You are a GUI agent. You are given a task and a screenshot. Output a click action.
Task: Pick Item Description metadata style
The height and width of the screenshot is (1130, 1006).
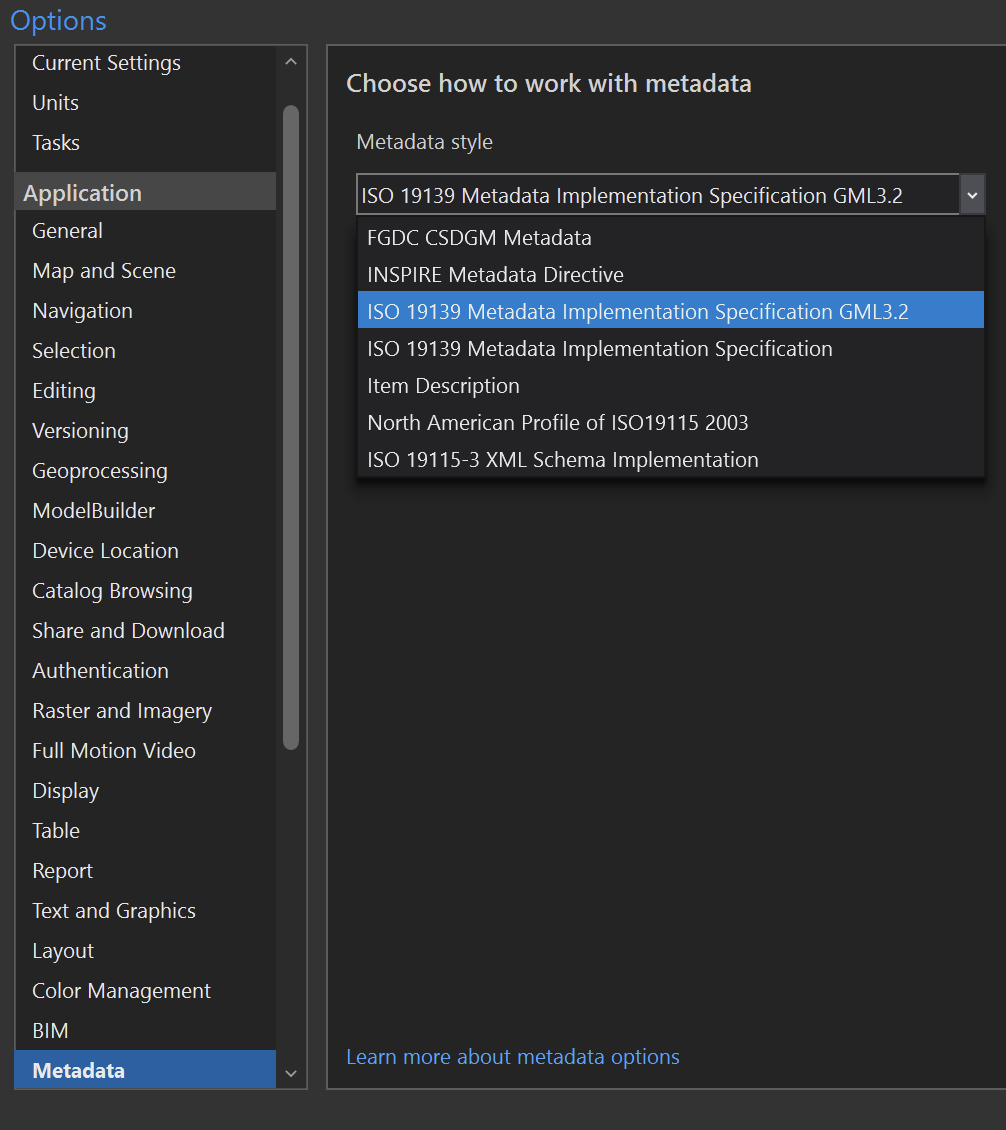pos(443,386)
